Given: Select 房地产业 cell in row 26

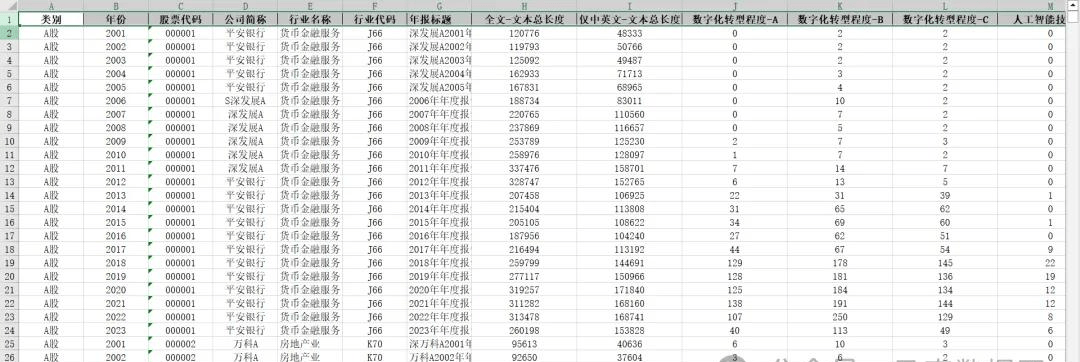Looking at the screenshot, I should point(310,357).
